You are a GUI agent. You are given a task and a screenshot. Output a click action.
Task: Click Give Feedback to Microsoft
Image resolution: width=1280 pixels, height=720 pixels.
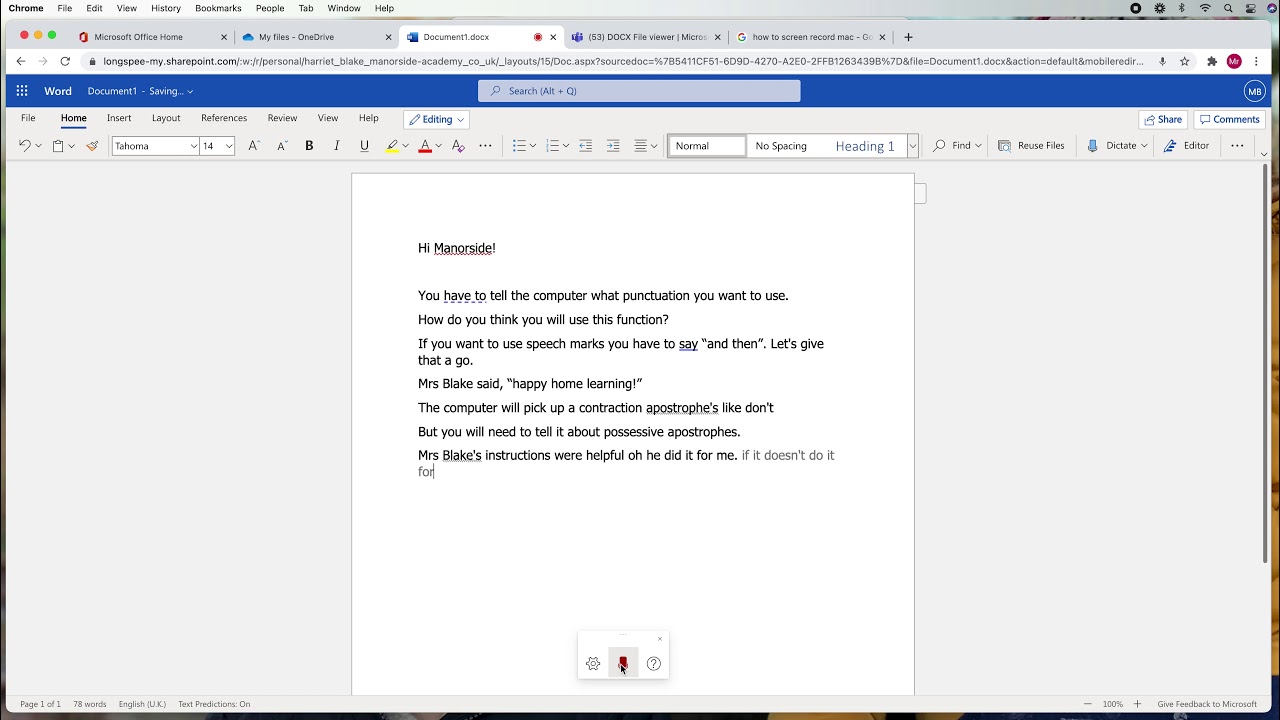pyautogui.click(x=1207, y=704)
